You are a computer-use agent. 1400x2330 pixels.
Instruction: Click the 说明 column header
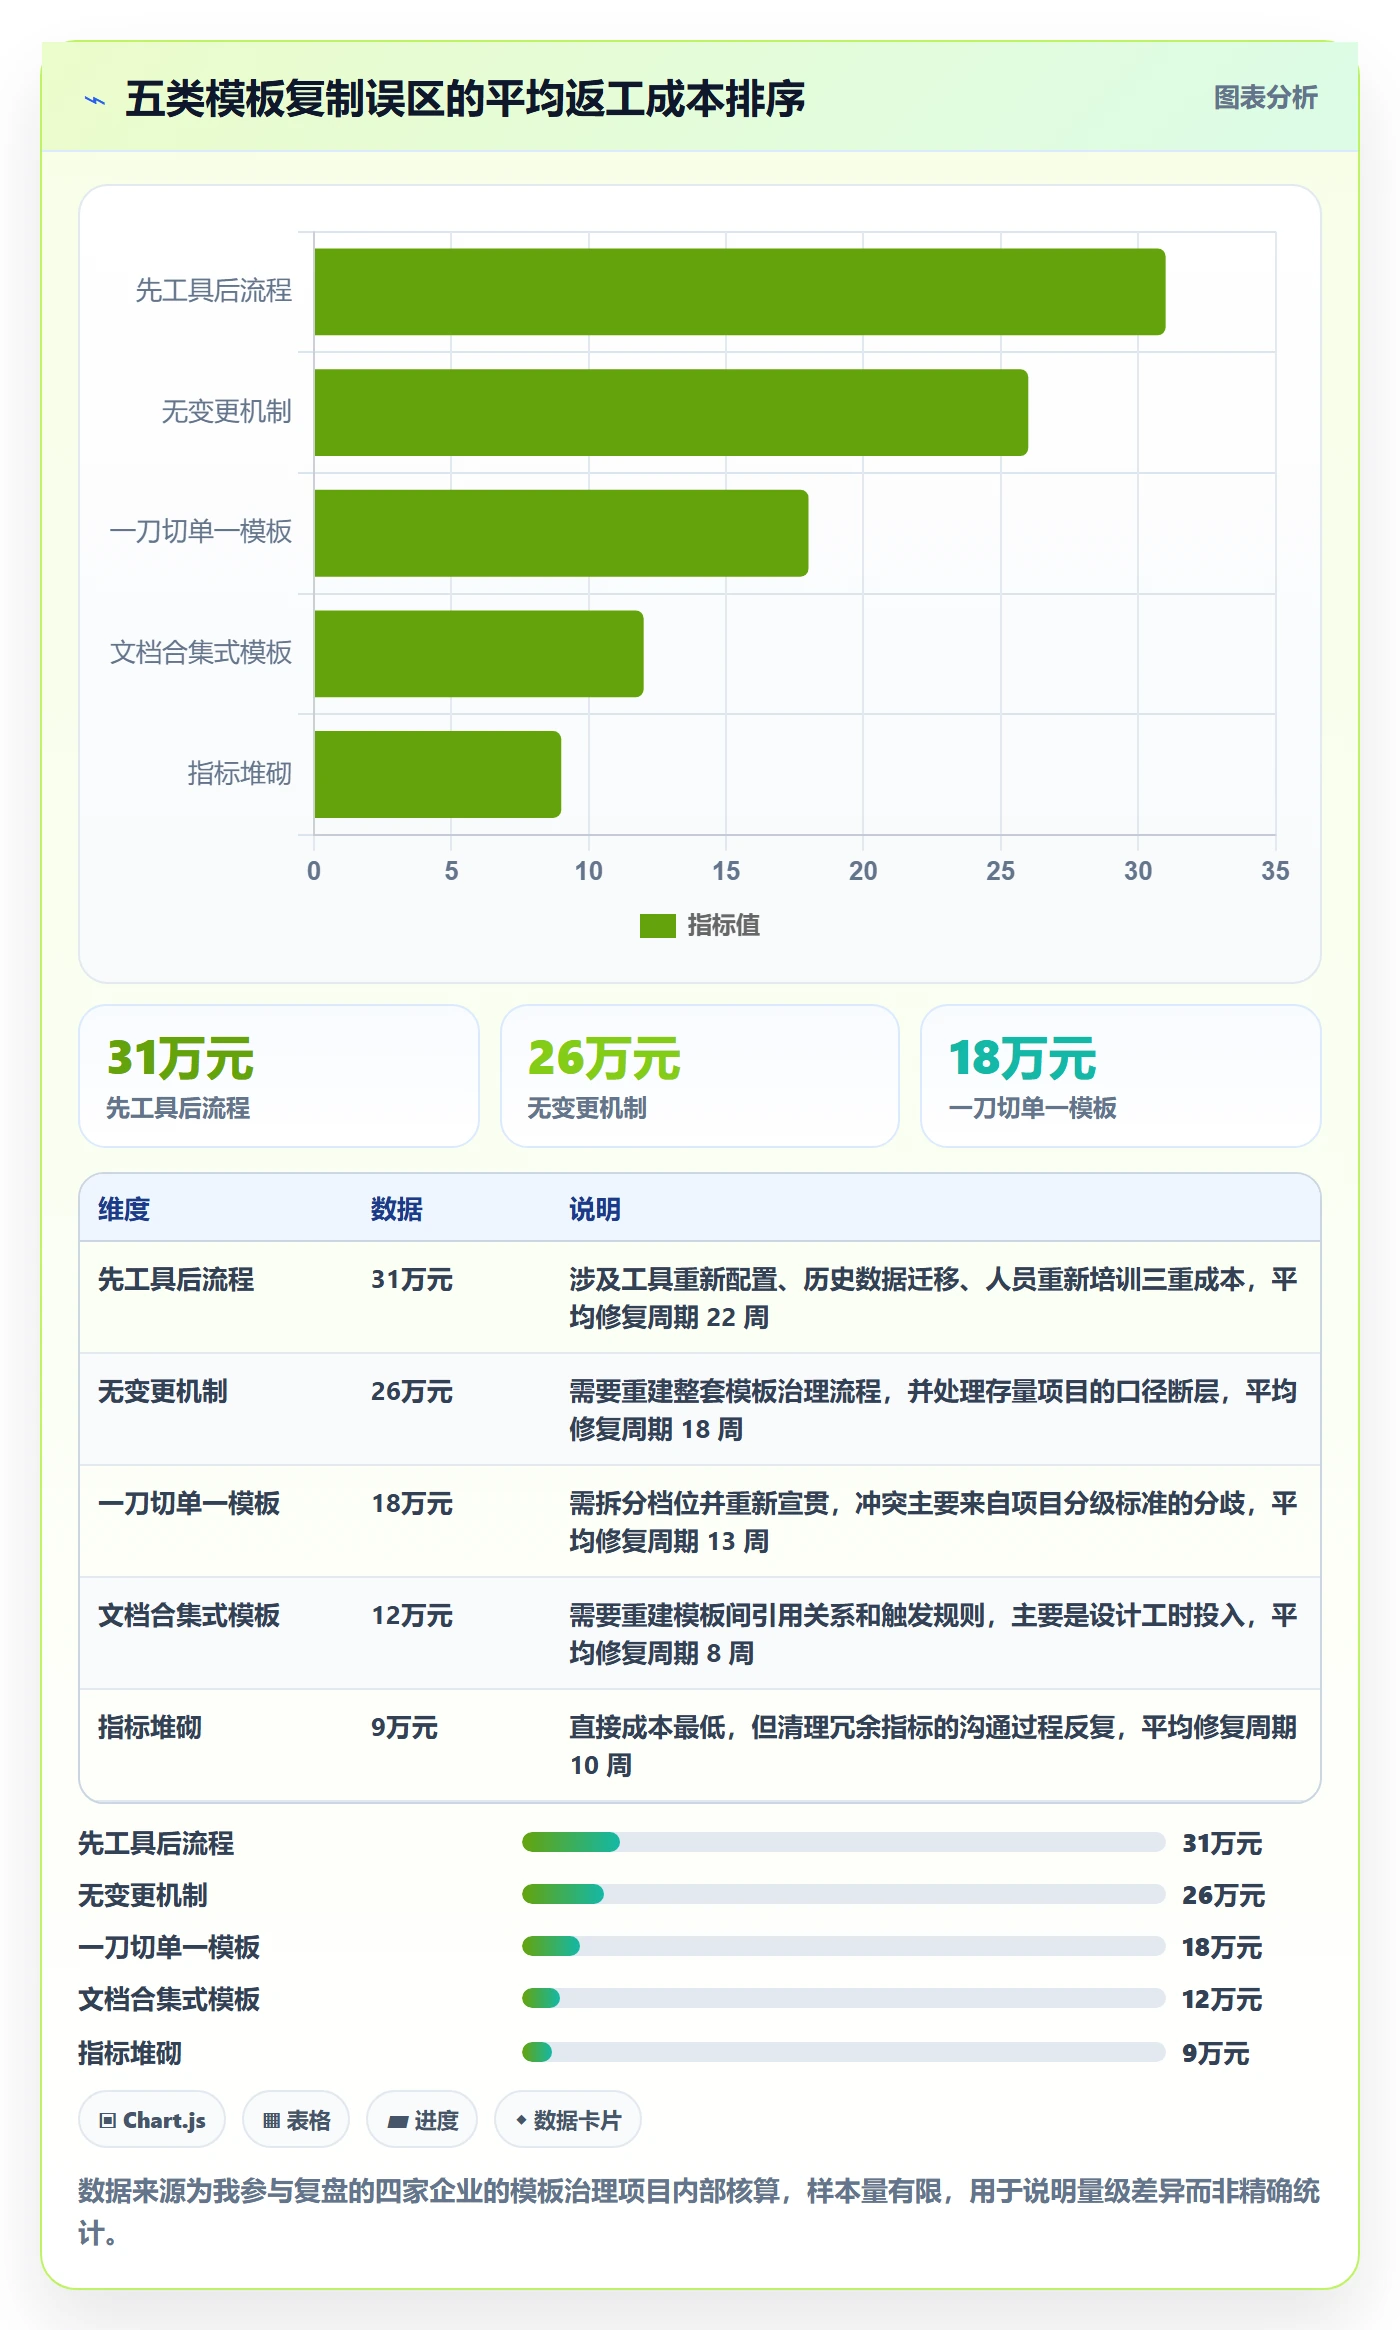click(595, 1209)
